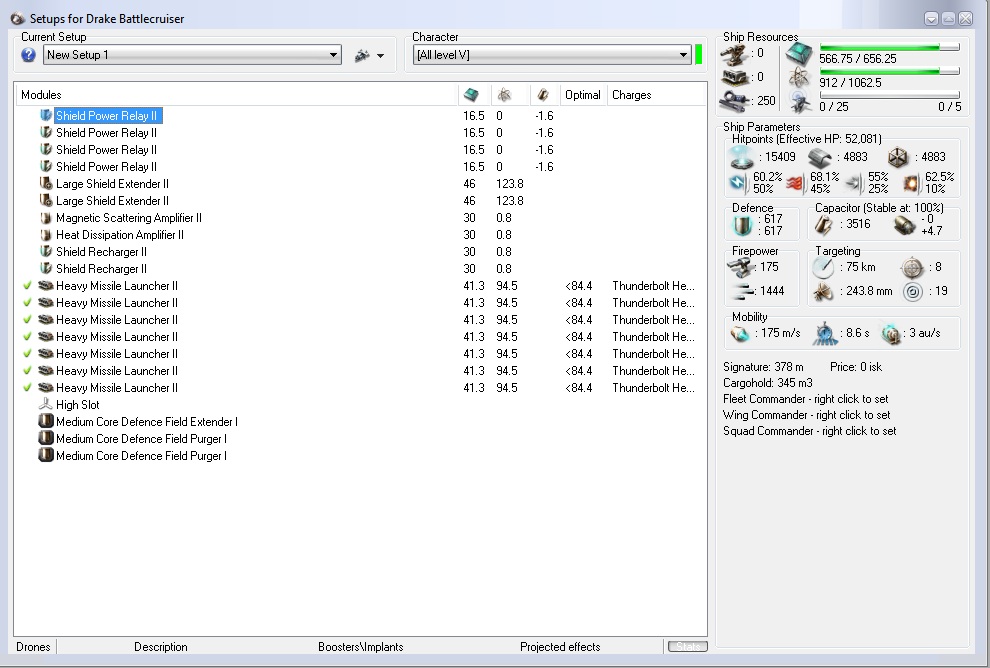The image size is (990, 668).
Task: Deactivate the fourth Heavy Missile Launcher II checkmark
Action: 27,337
